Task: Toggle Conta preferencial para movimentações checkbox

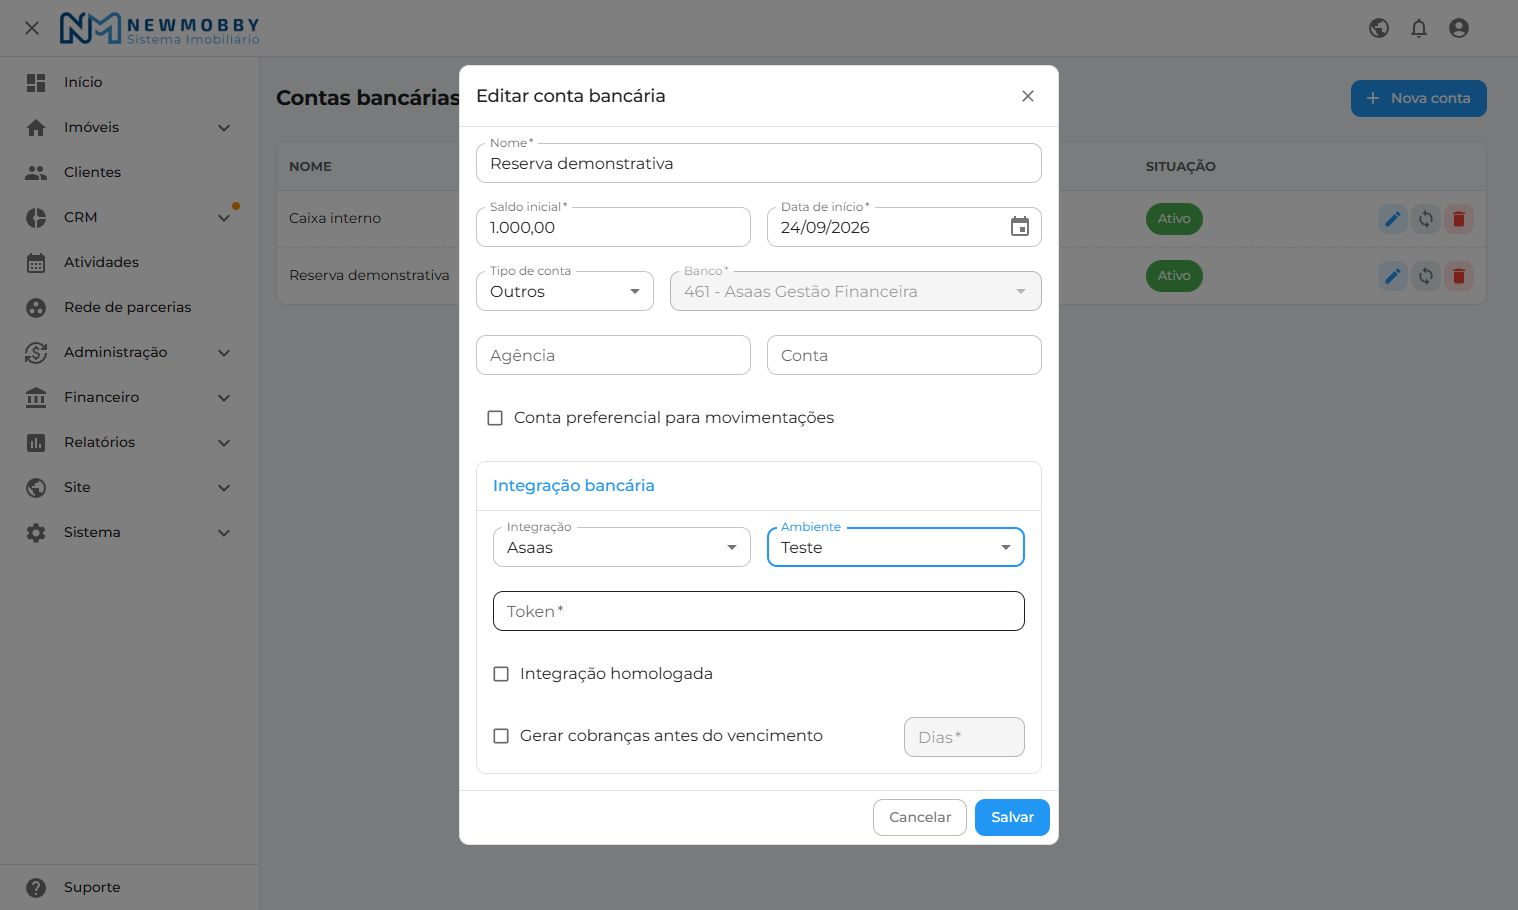Action: click(x=495, y=418)
